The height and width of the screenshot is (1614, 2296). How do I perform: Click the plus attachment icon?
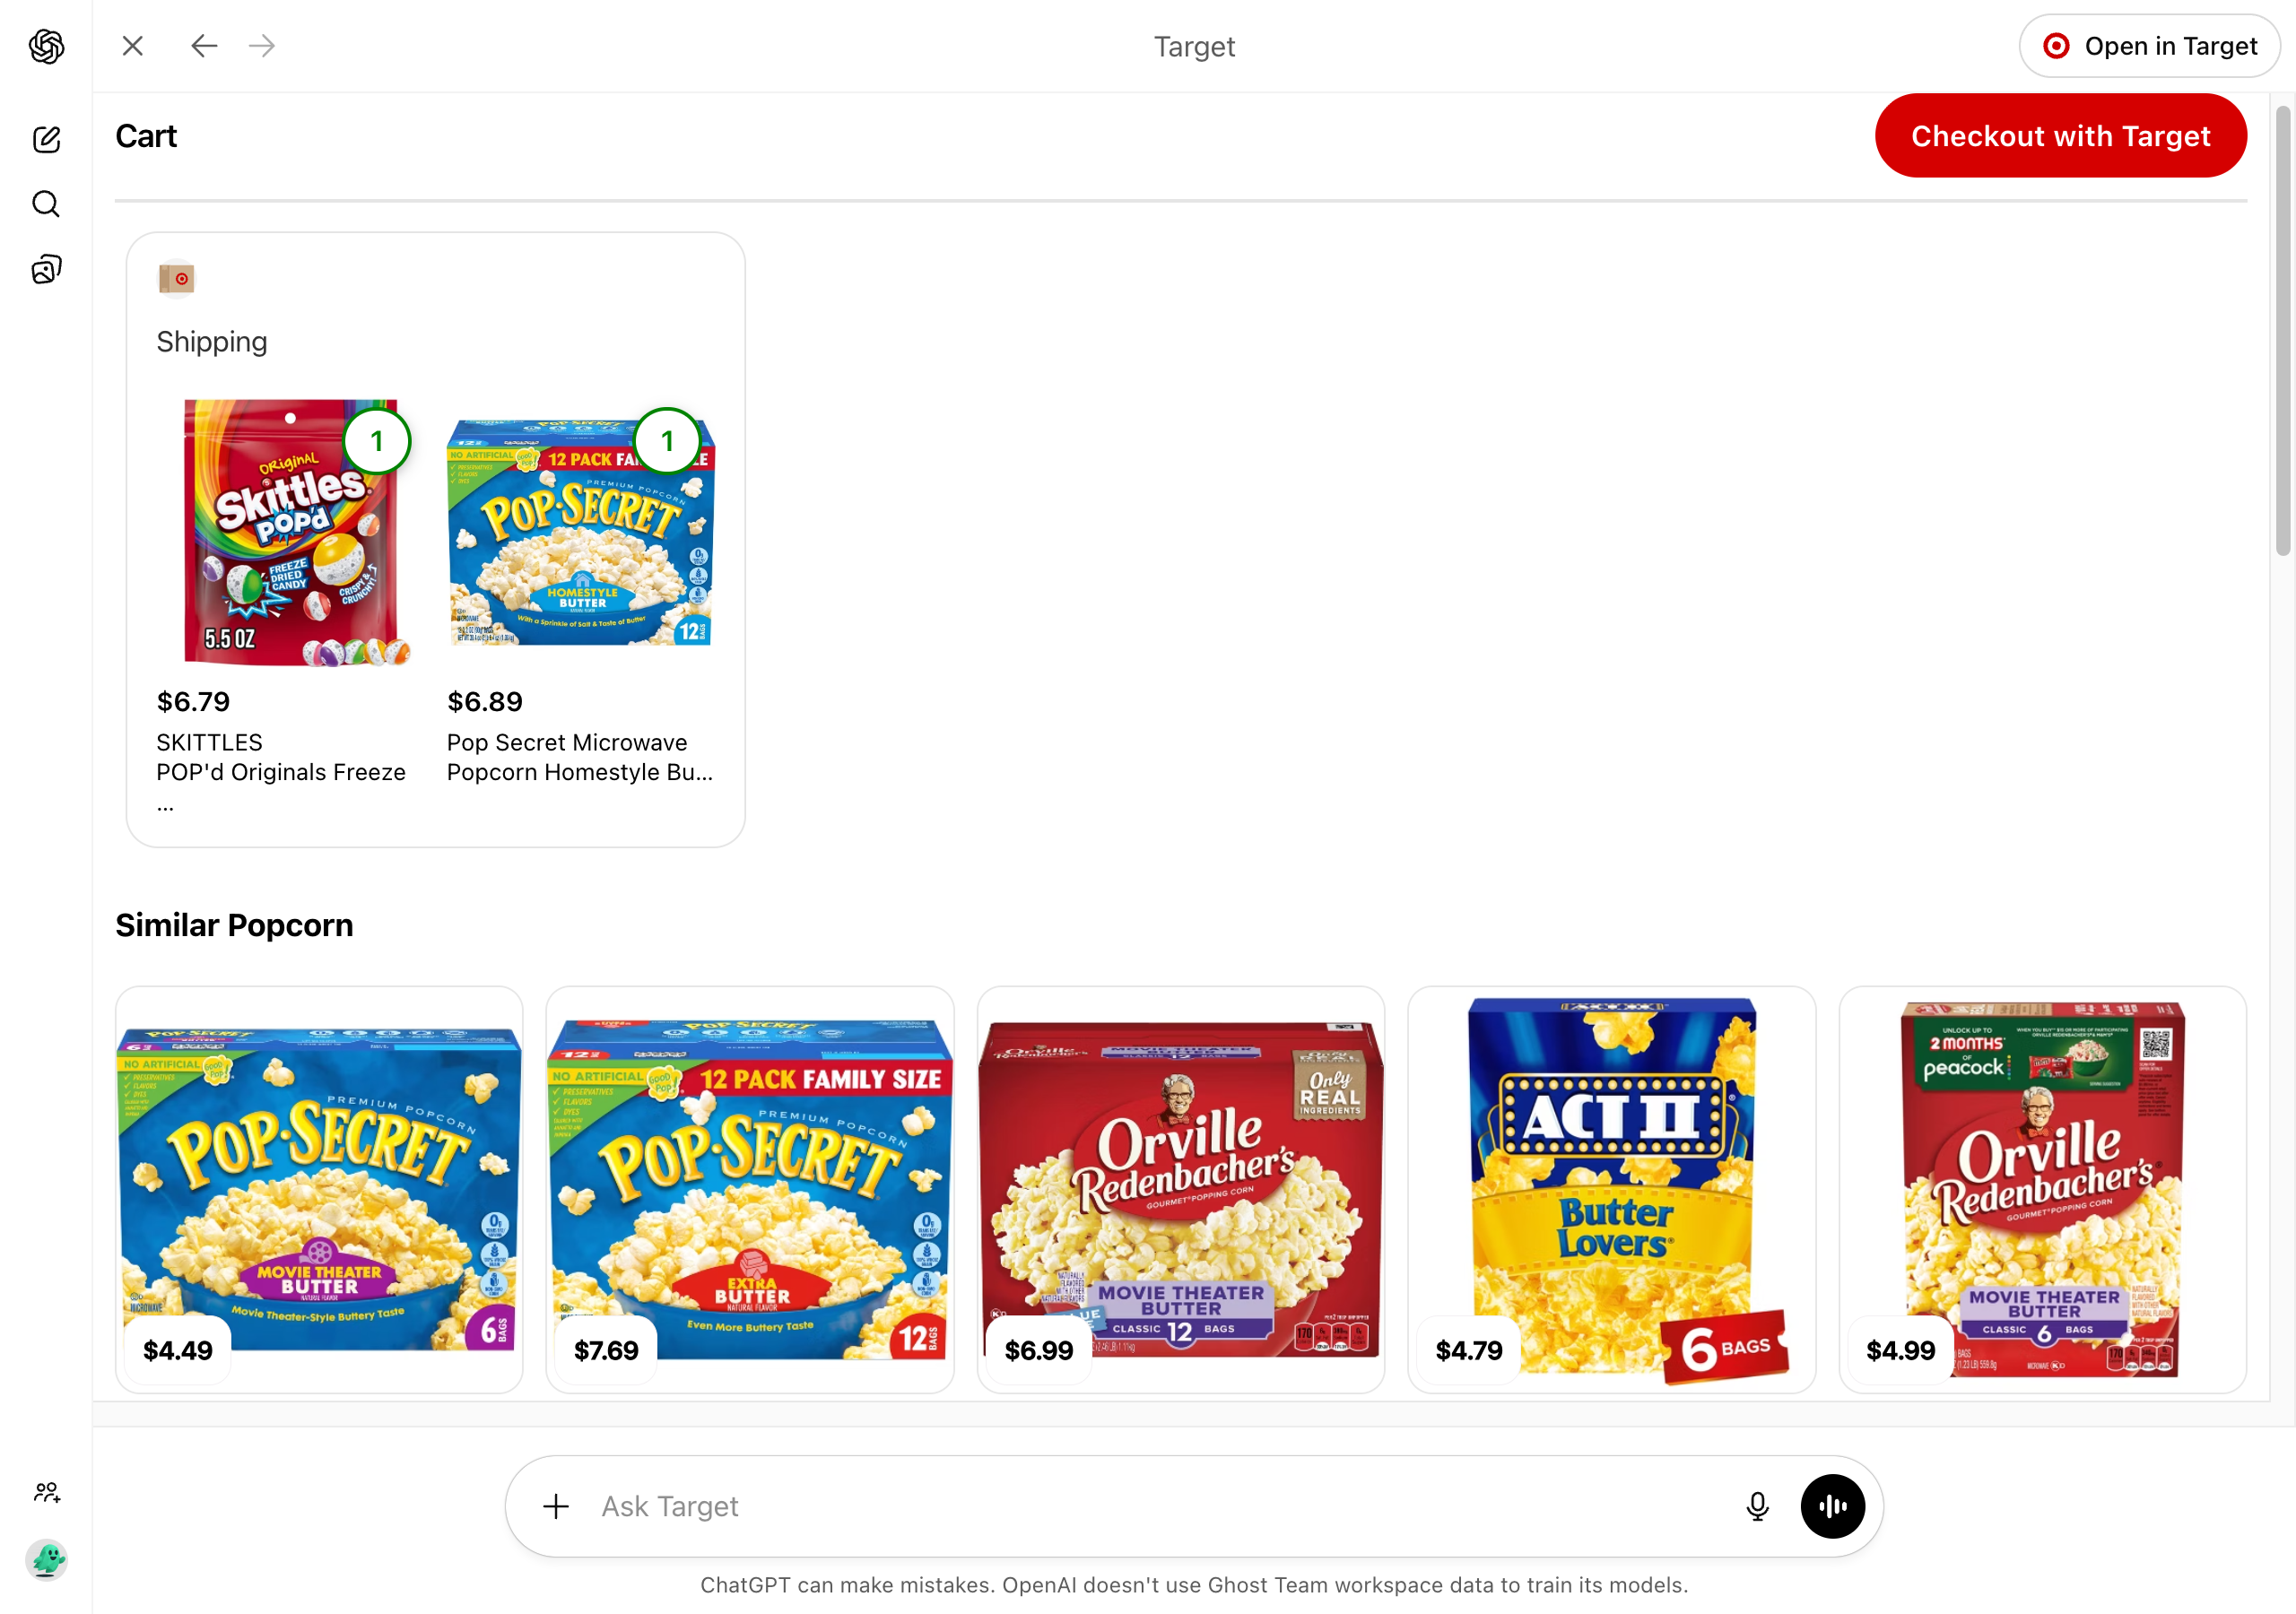click(556, 1506)
